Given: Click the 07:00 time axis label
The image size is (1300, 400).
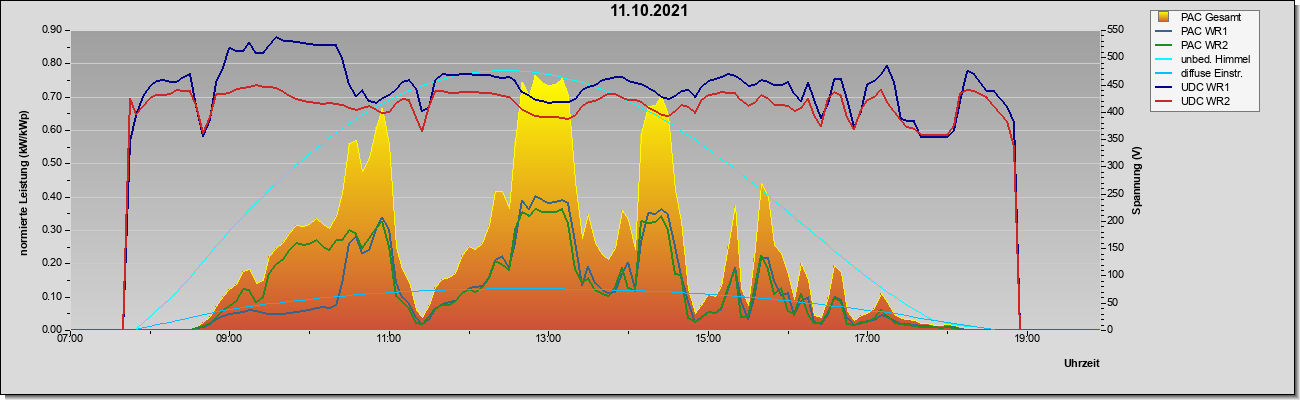Looking at the screenshot, I should pos(70,339).
